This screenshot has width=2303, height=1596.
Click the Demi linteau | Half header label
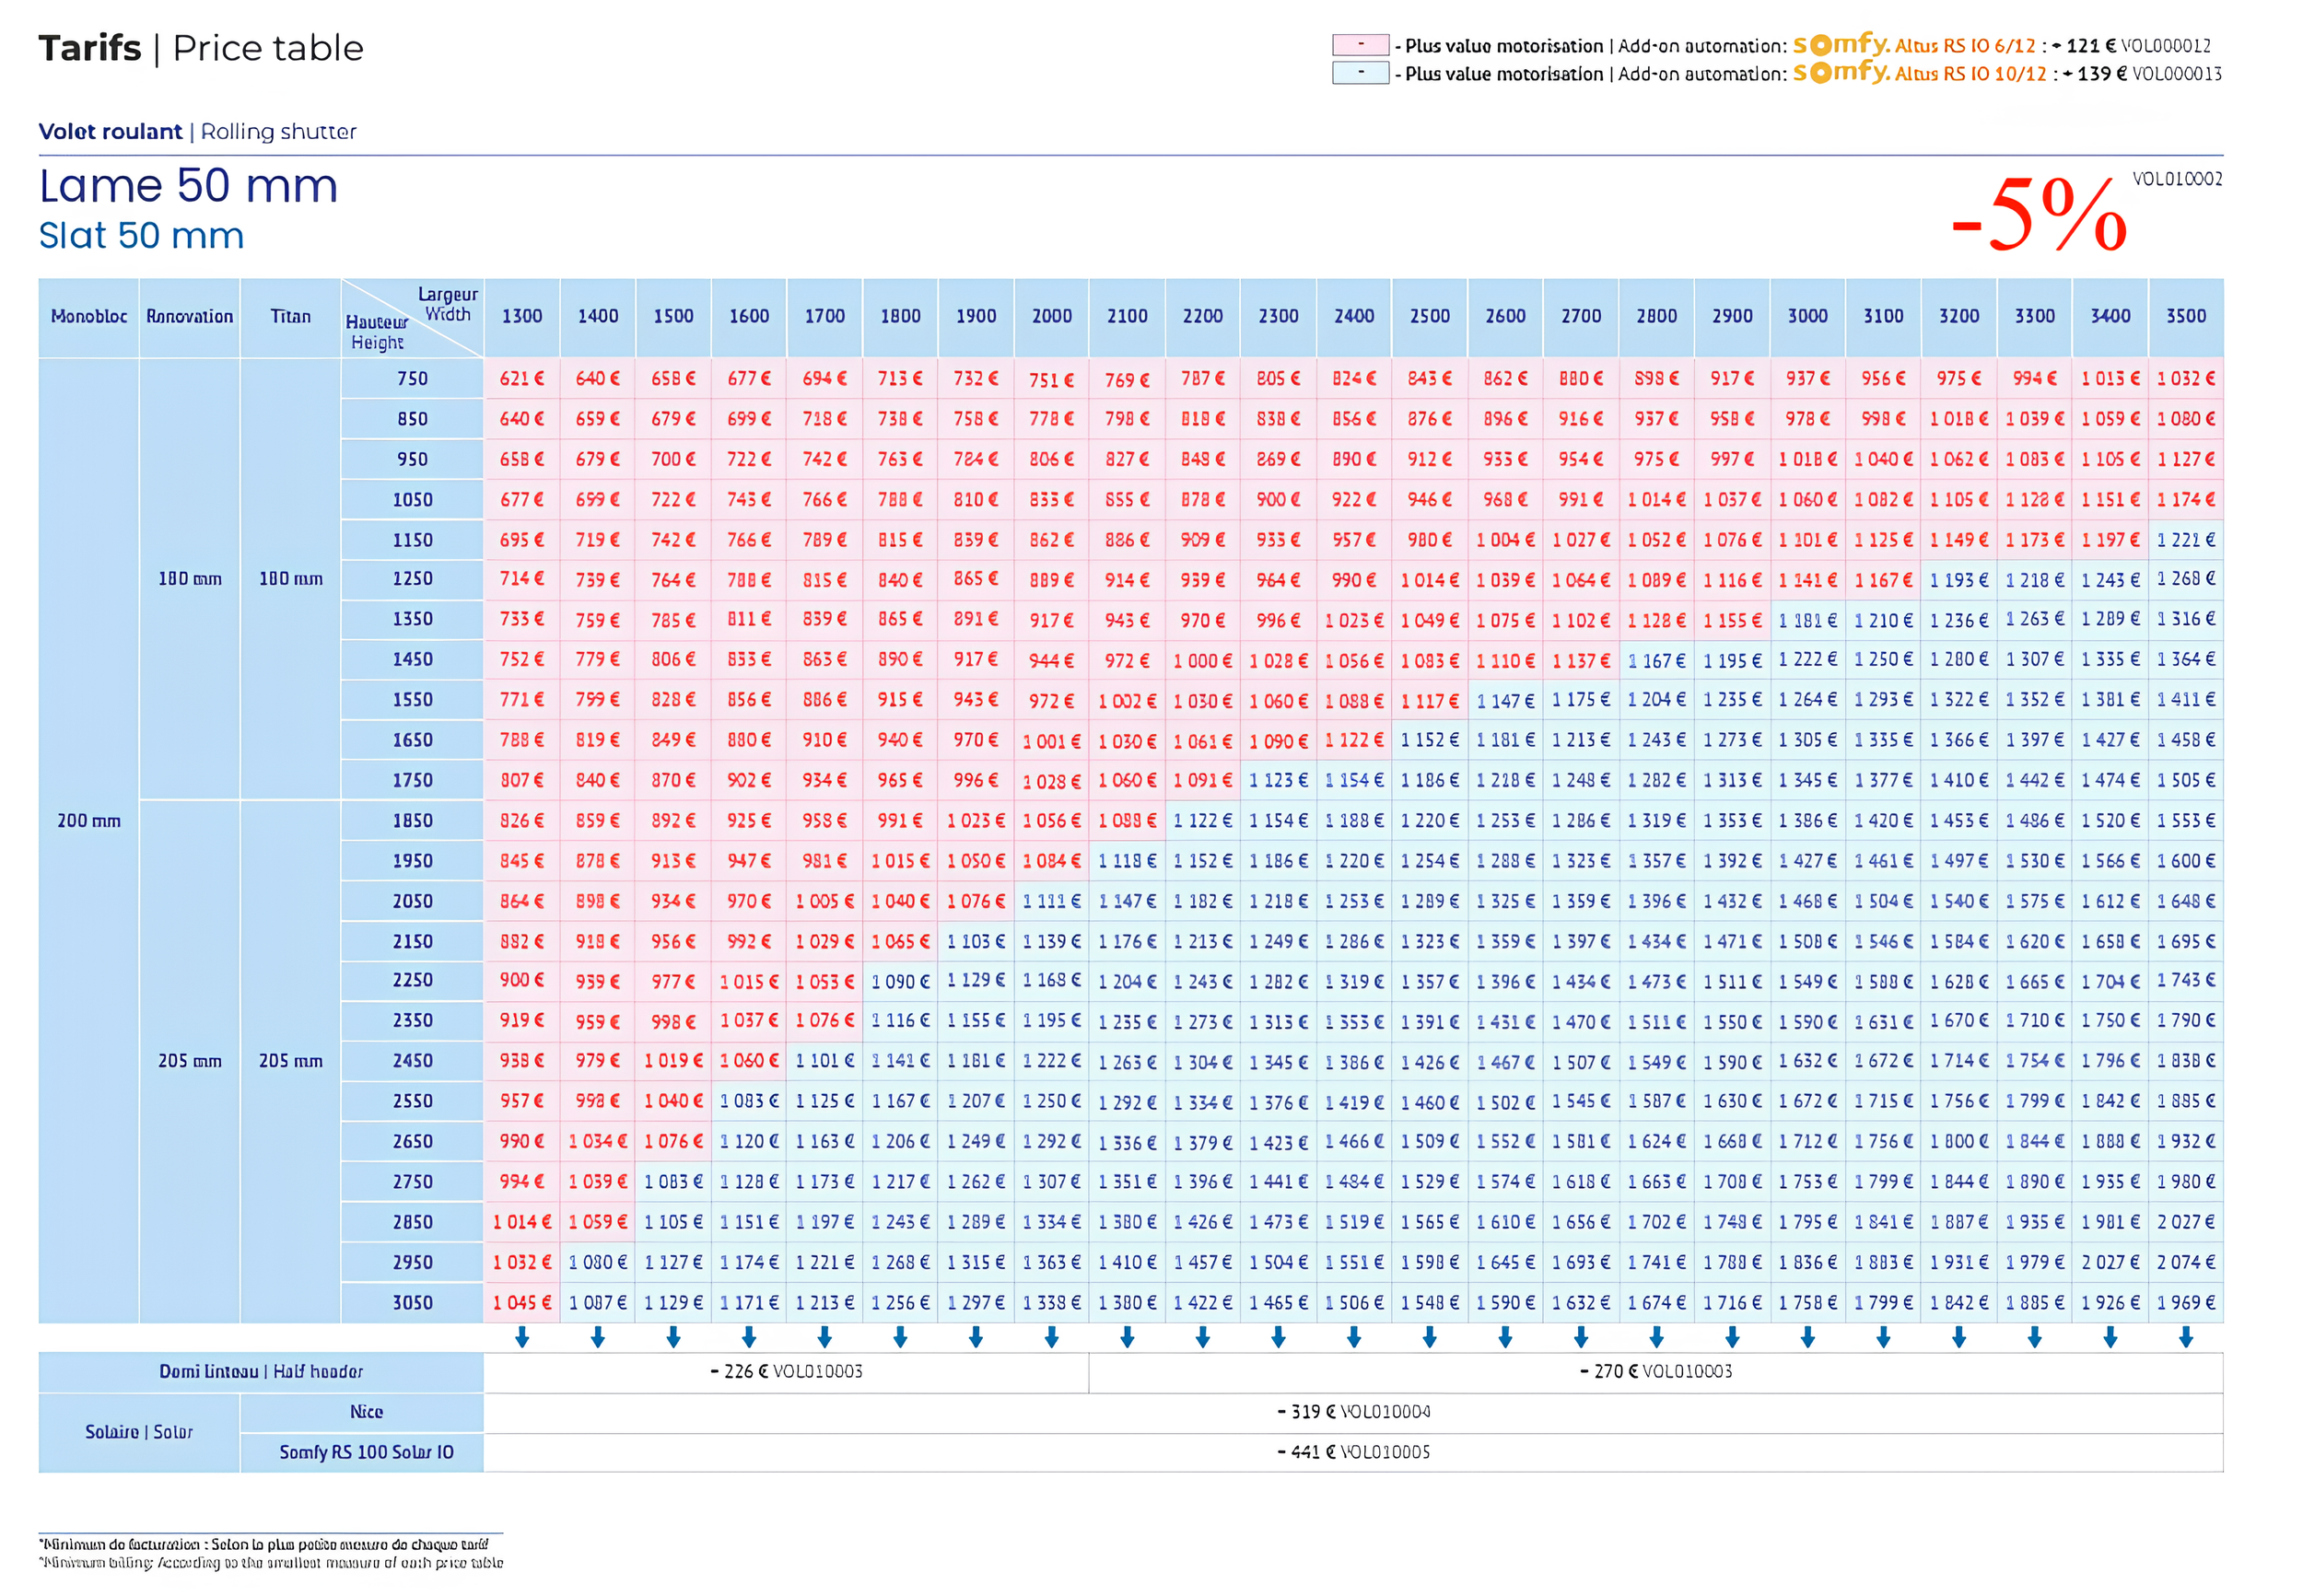click(x=261, y=1371)
